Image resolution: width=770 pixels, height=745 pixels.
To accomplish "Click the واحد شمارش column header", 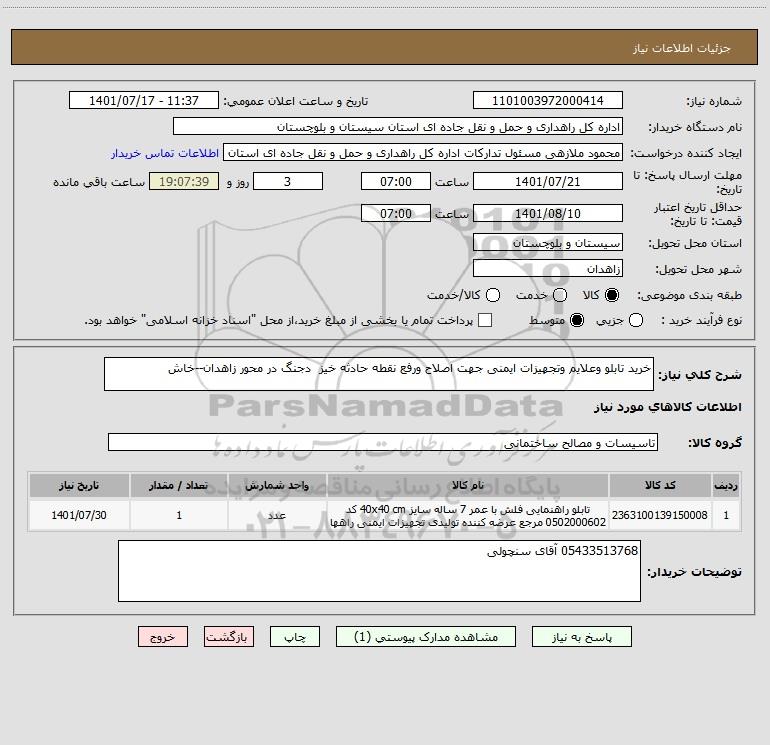I will tap(277, 485).
